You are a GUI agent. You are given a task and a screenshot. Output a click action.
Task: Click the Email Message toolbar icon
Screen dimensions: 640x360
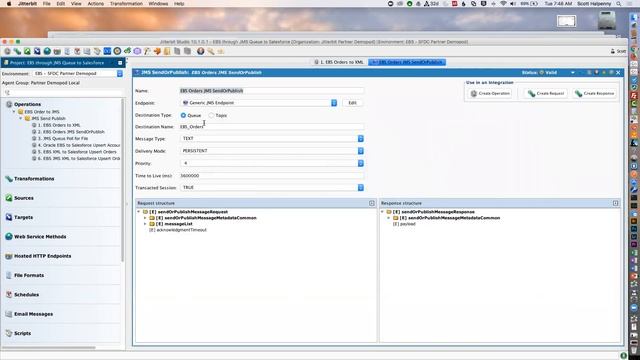click(x=87, y=51)
